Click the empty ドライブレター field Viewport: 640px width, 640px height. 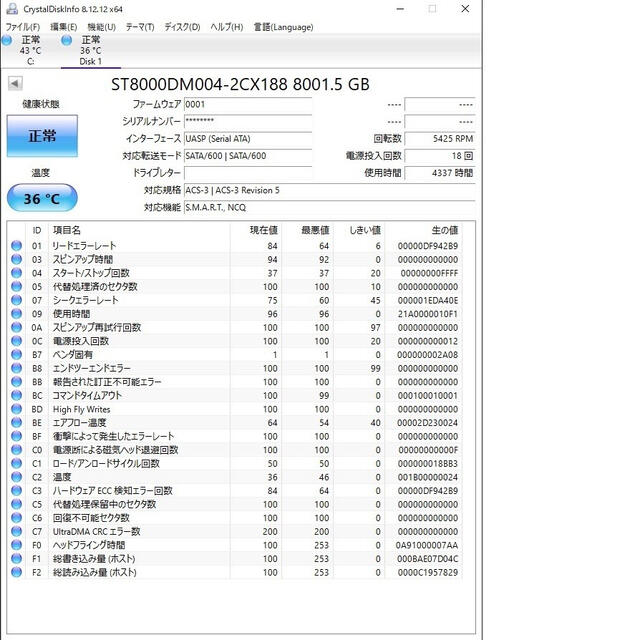(x=248, y=173)
